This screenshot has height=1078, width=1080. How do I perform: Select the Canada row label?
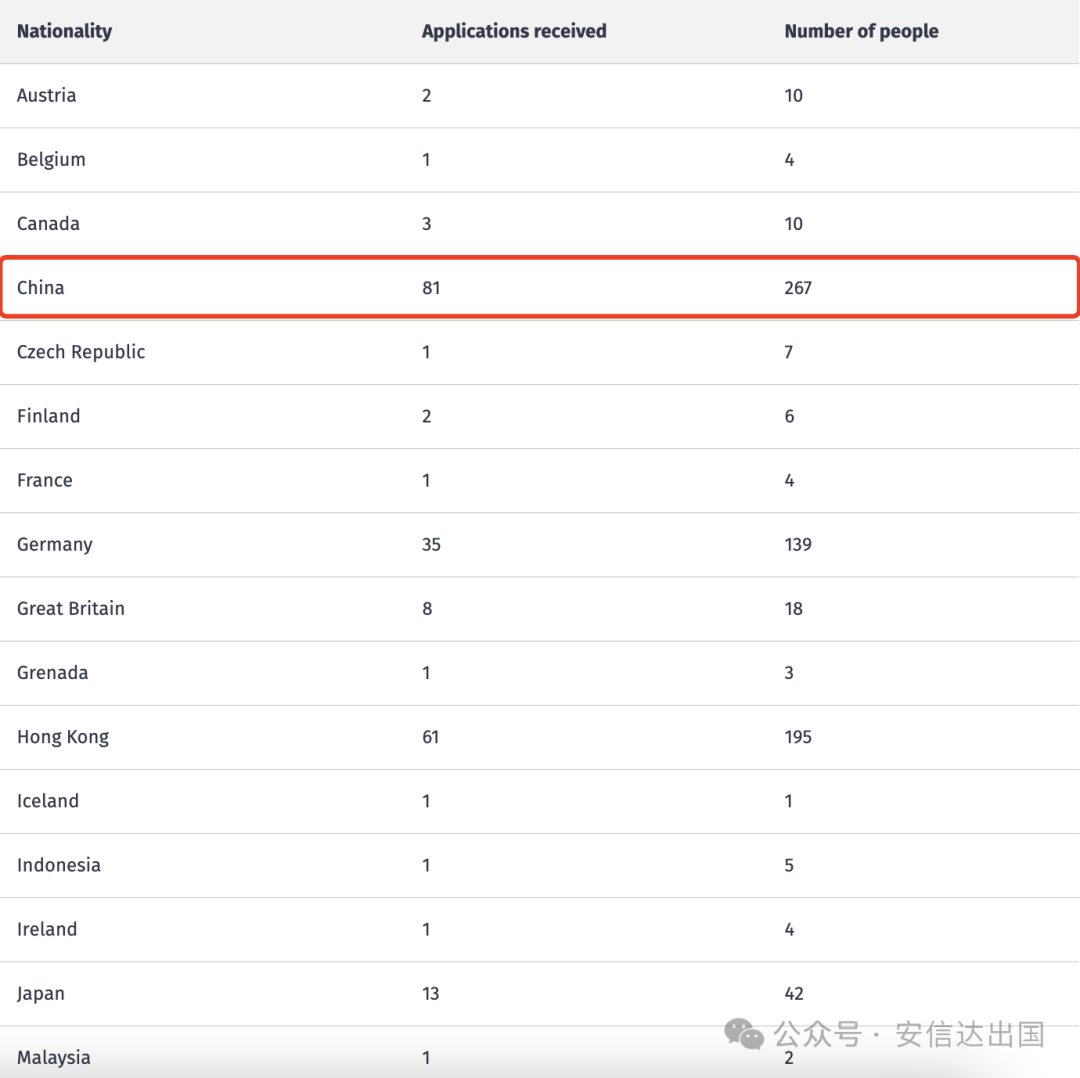(48, 224)
